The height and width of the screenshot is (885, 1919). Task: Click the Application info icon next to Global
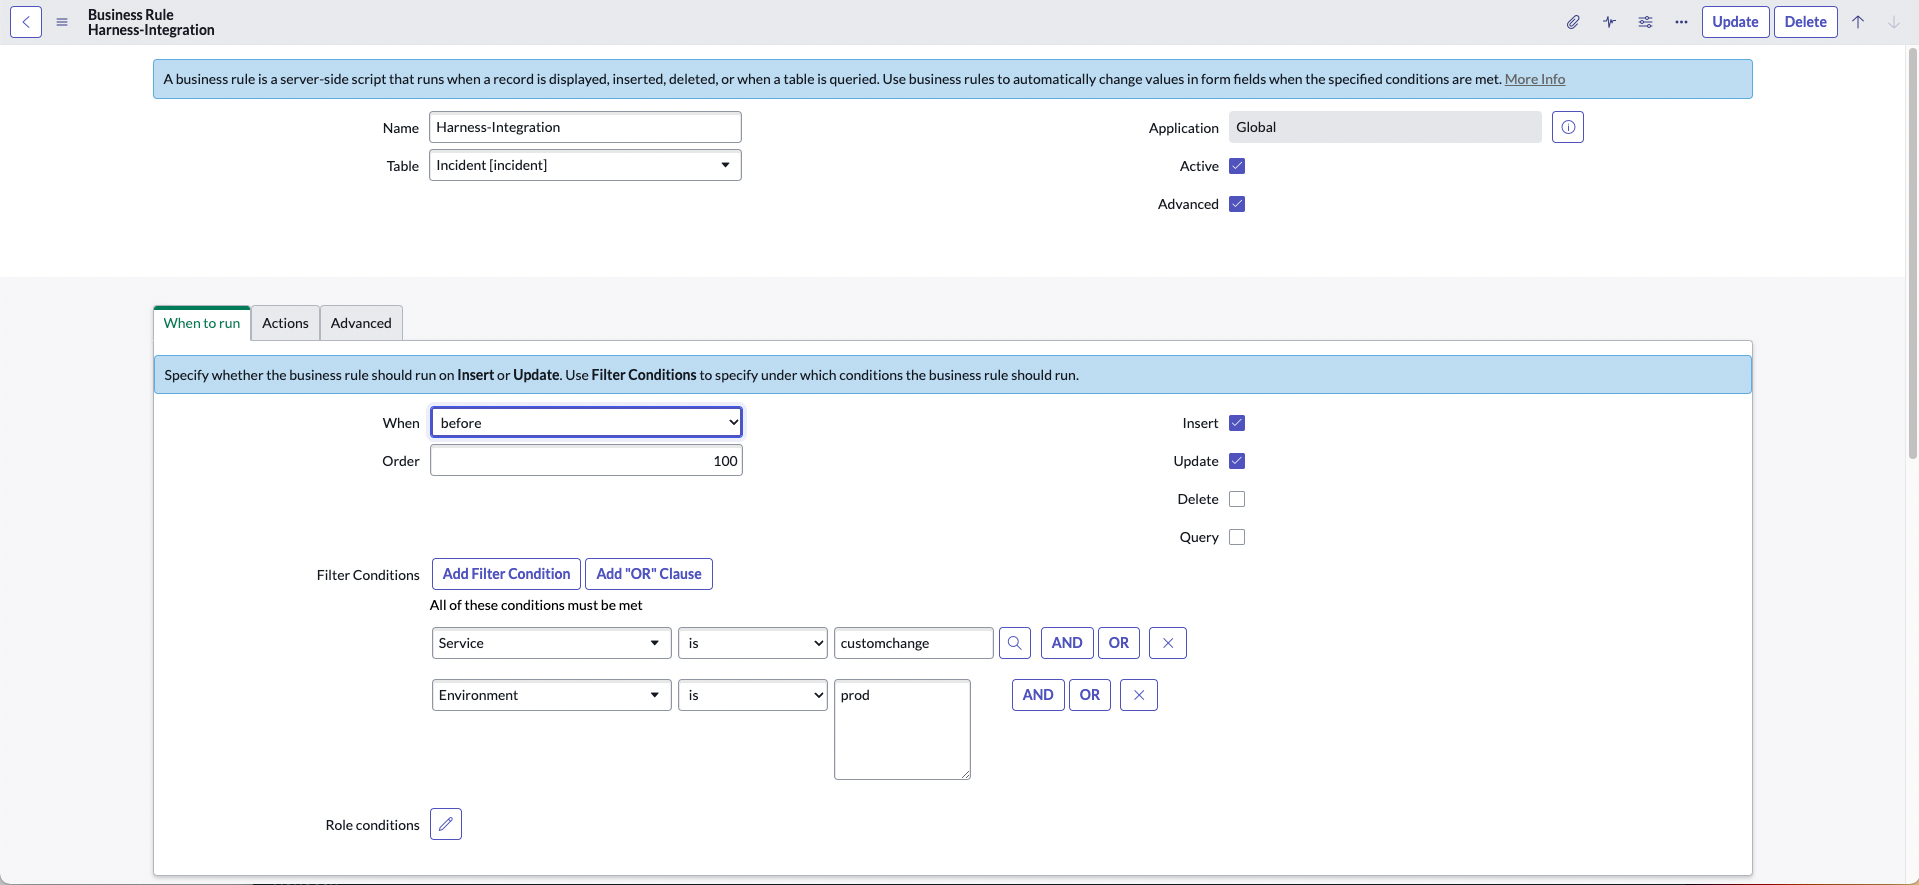pyautogui.click(x=1567, y=127)
